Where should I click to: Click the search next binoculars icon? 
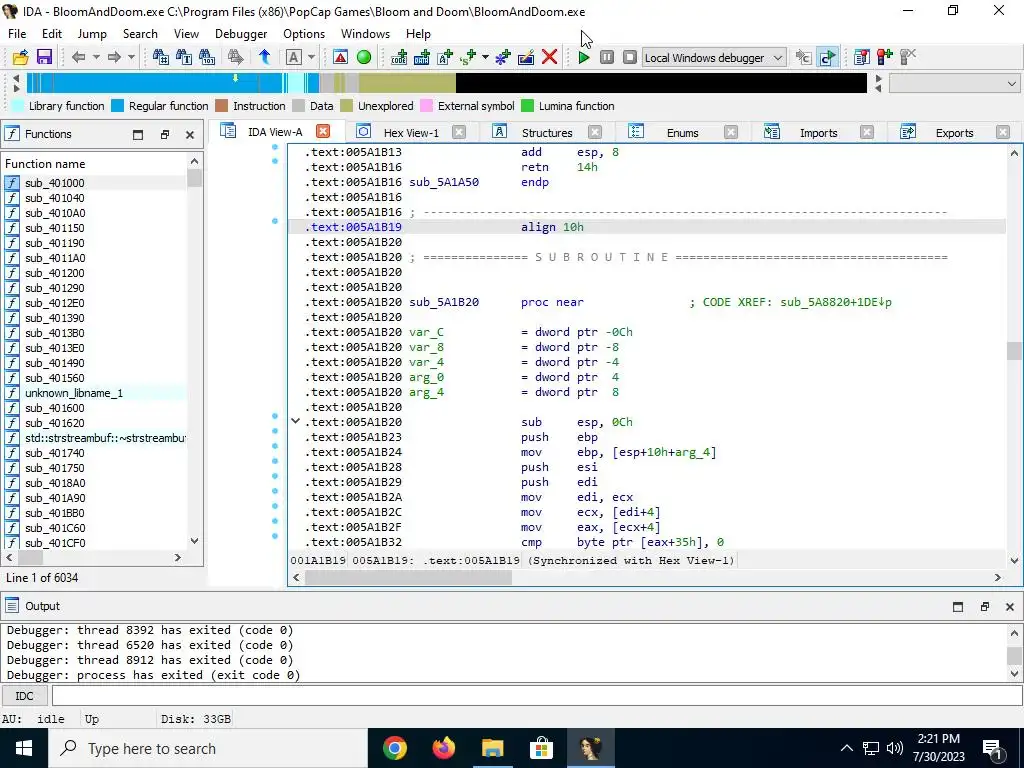(235, 57)
